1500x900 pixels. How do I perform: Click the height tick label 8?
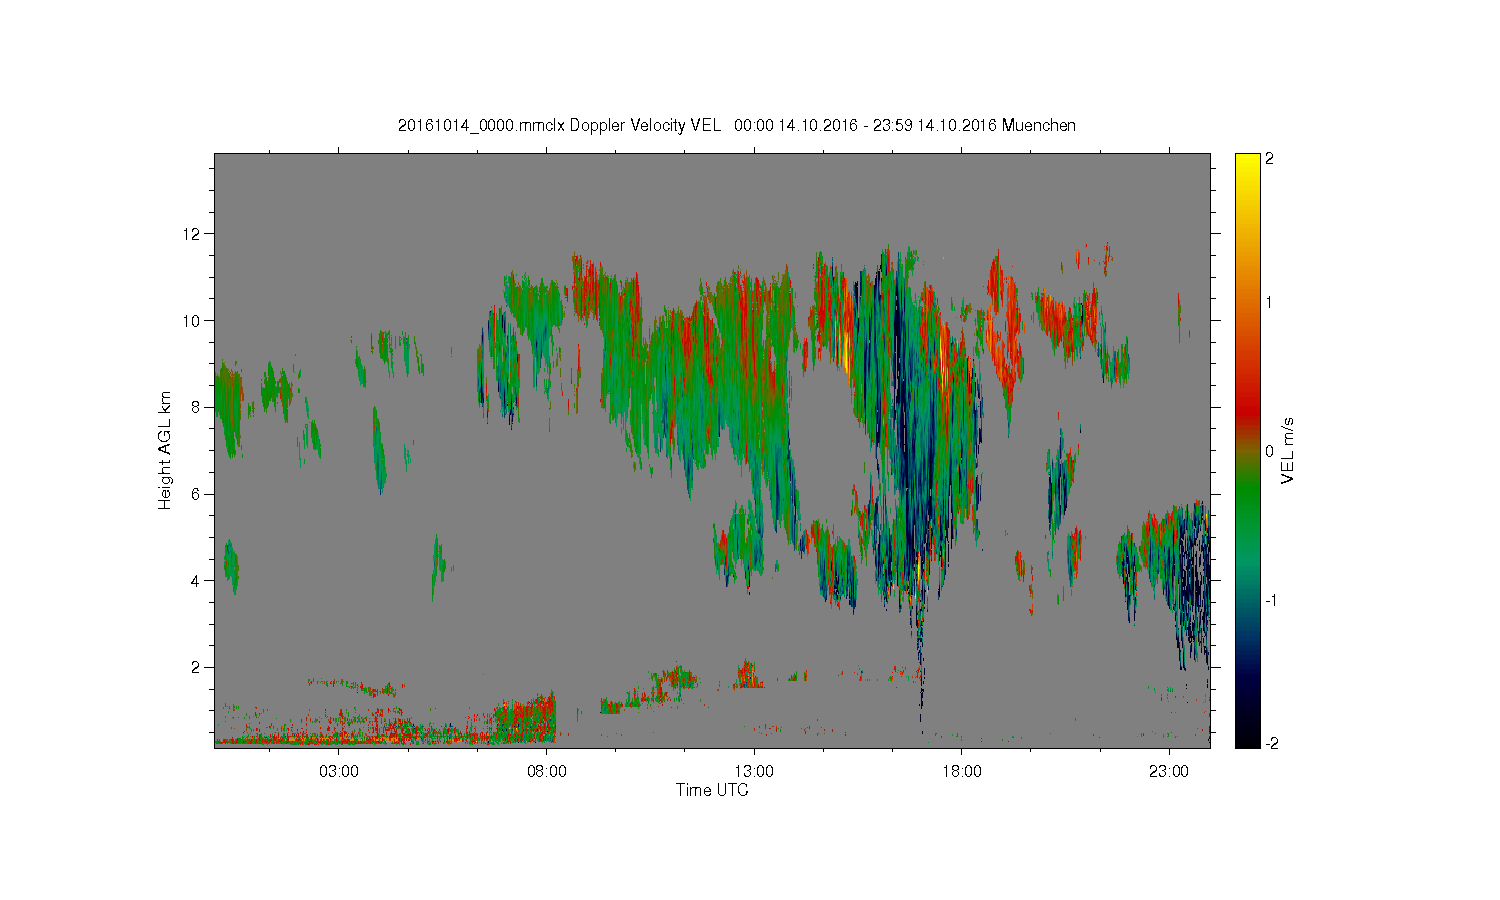pos(198,407)
